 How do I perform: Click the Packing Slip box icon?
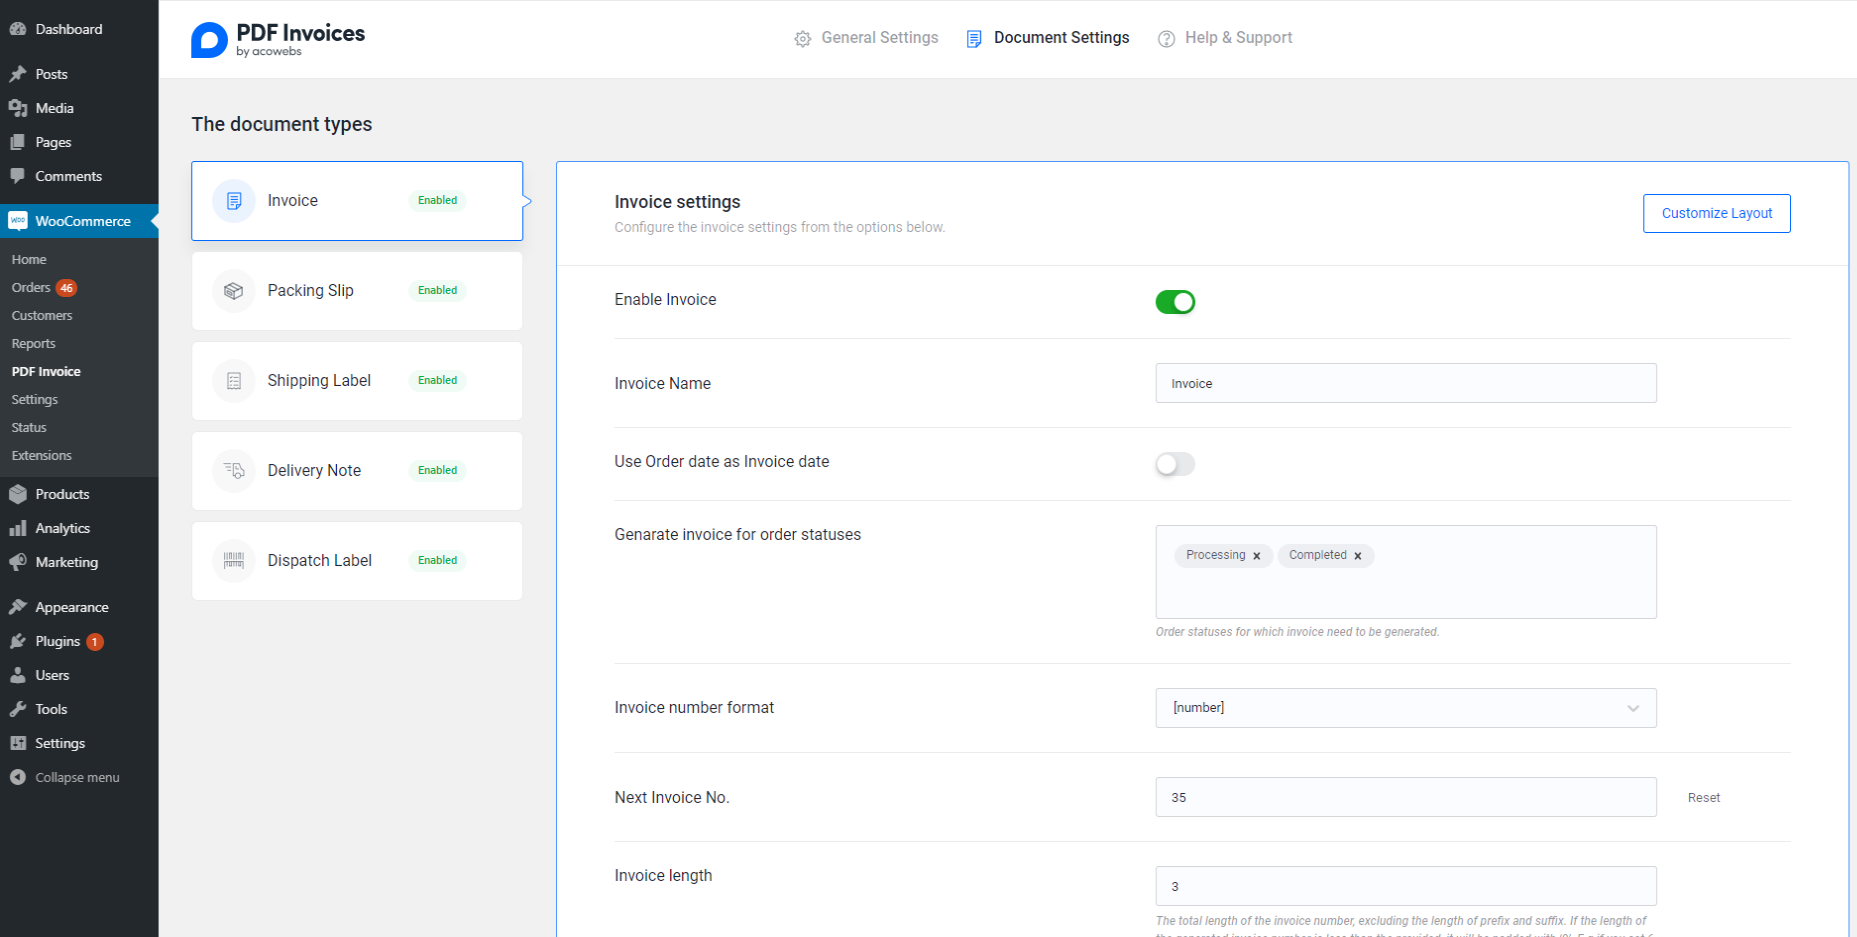coord(233,291)
